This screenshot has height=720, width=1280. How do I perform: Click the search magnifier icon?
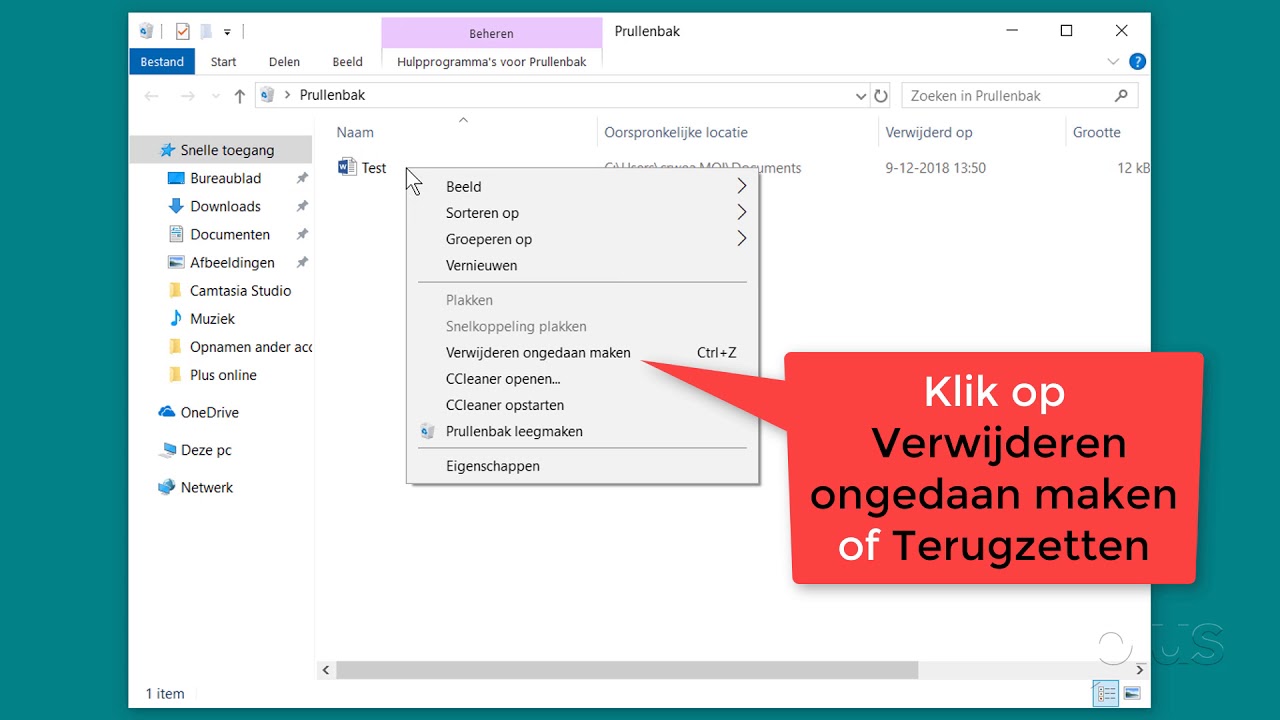(1121, 96)
